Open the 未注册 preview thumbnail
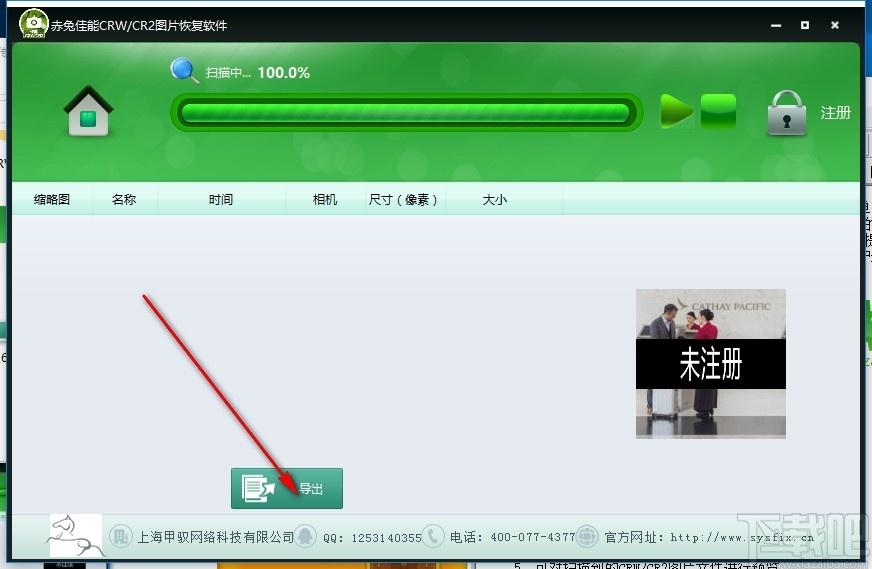 click(x=711, y=364)
